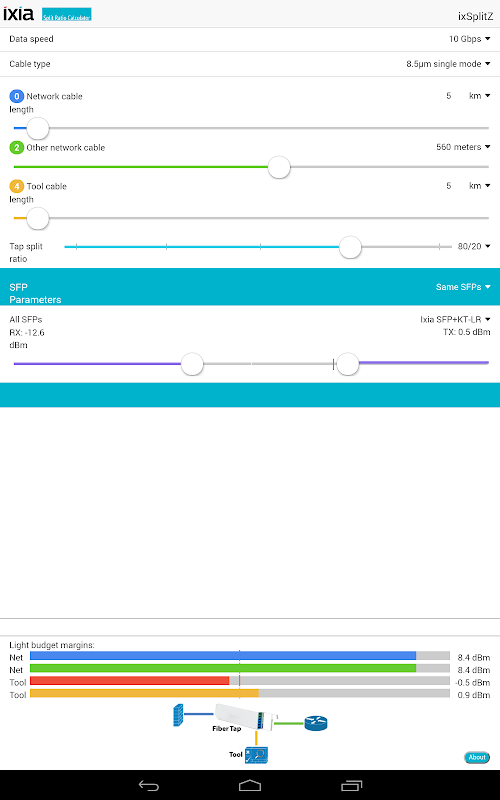
Task: Tap the ixia logo
Action: [x=18, y=14]
